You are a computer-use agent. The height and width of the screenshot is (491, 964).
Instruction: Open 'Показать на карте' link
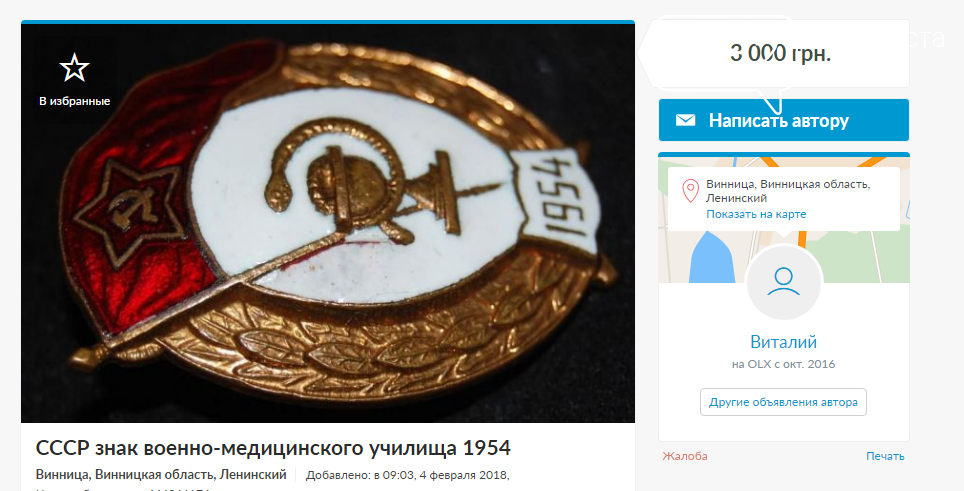756,214
